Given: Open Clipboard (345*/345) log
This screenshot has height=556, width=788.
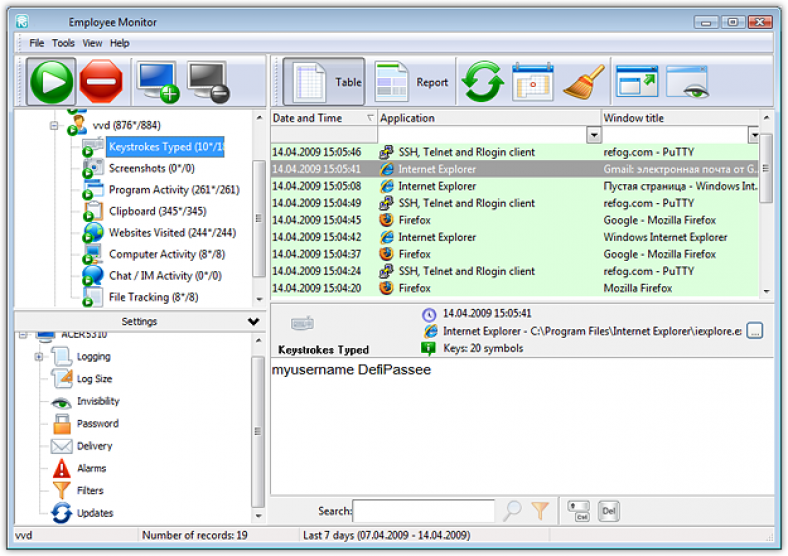Looking at the screenshot, I should pos(157,211).
